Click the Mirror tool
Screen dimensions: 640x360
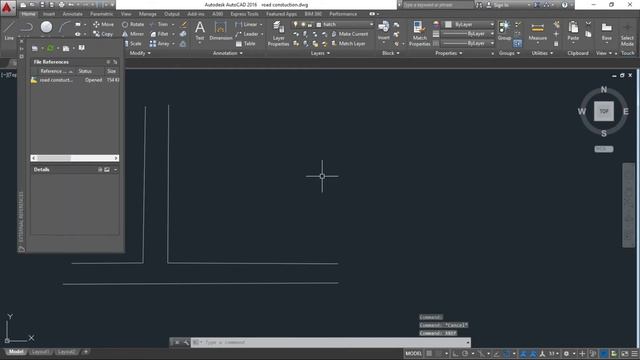click(x=133, y=34)
